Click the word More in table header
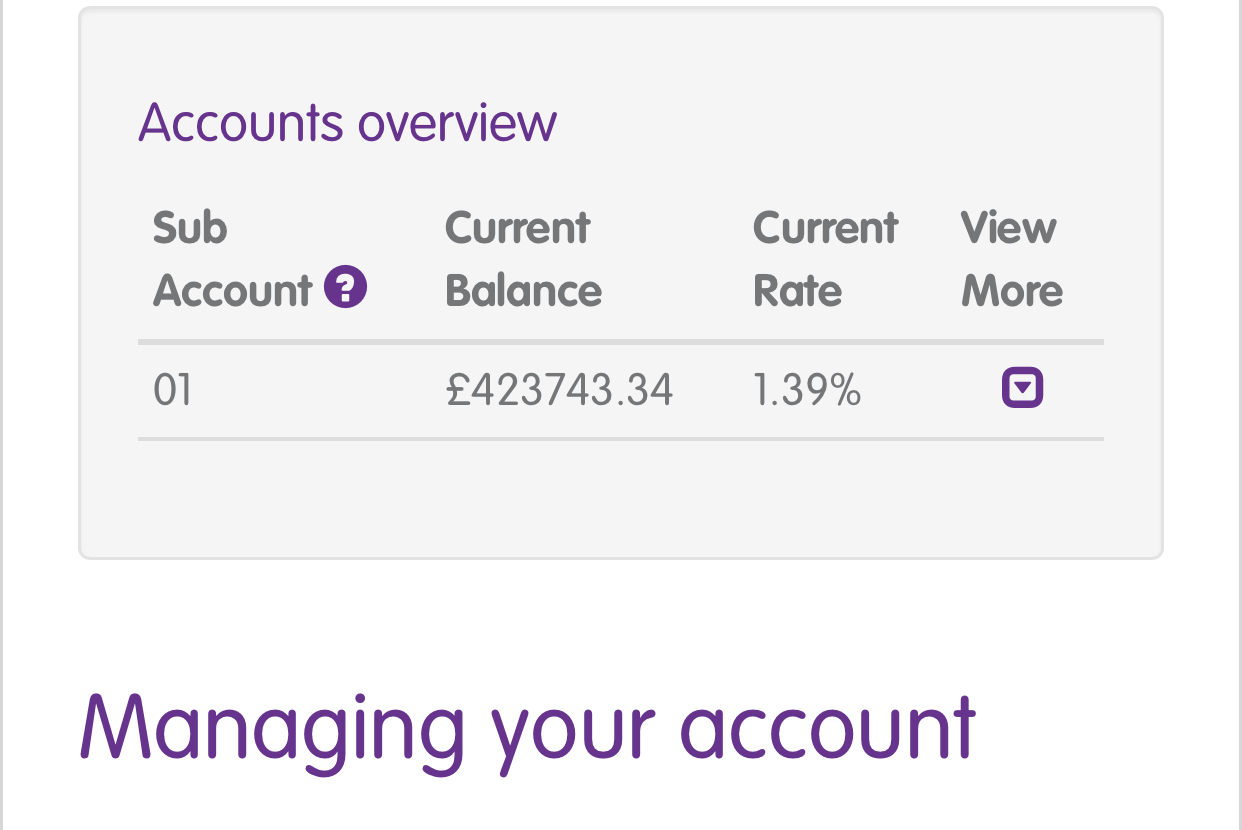Image resolution: width=1242 pixels, height=830 pixels. [x=1012, y=291]
